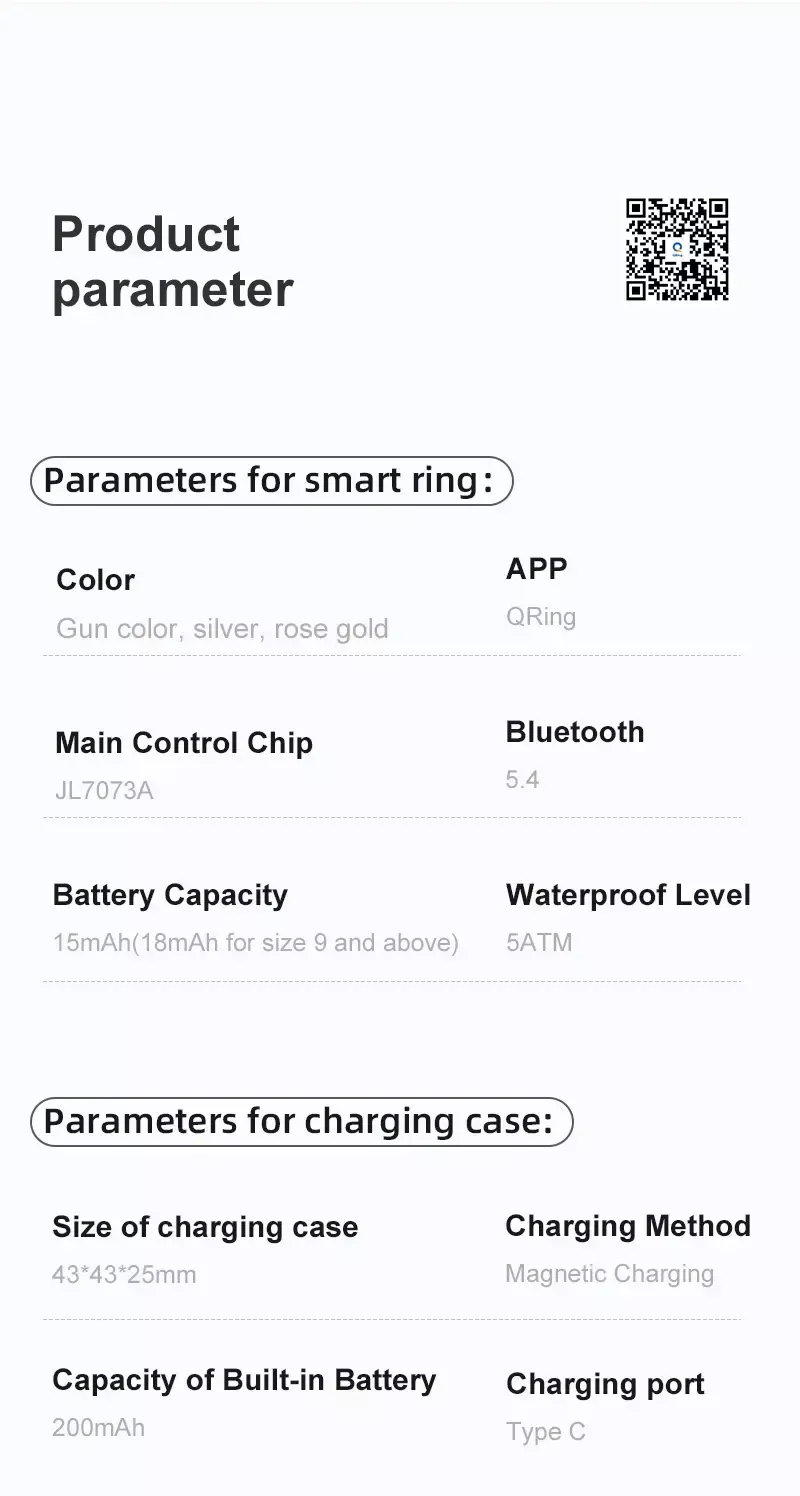Screen dimensions: 800x1496
Task: Click the 15mAh battery capacity text
Action: click(x=255, y=943)
